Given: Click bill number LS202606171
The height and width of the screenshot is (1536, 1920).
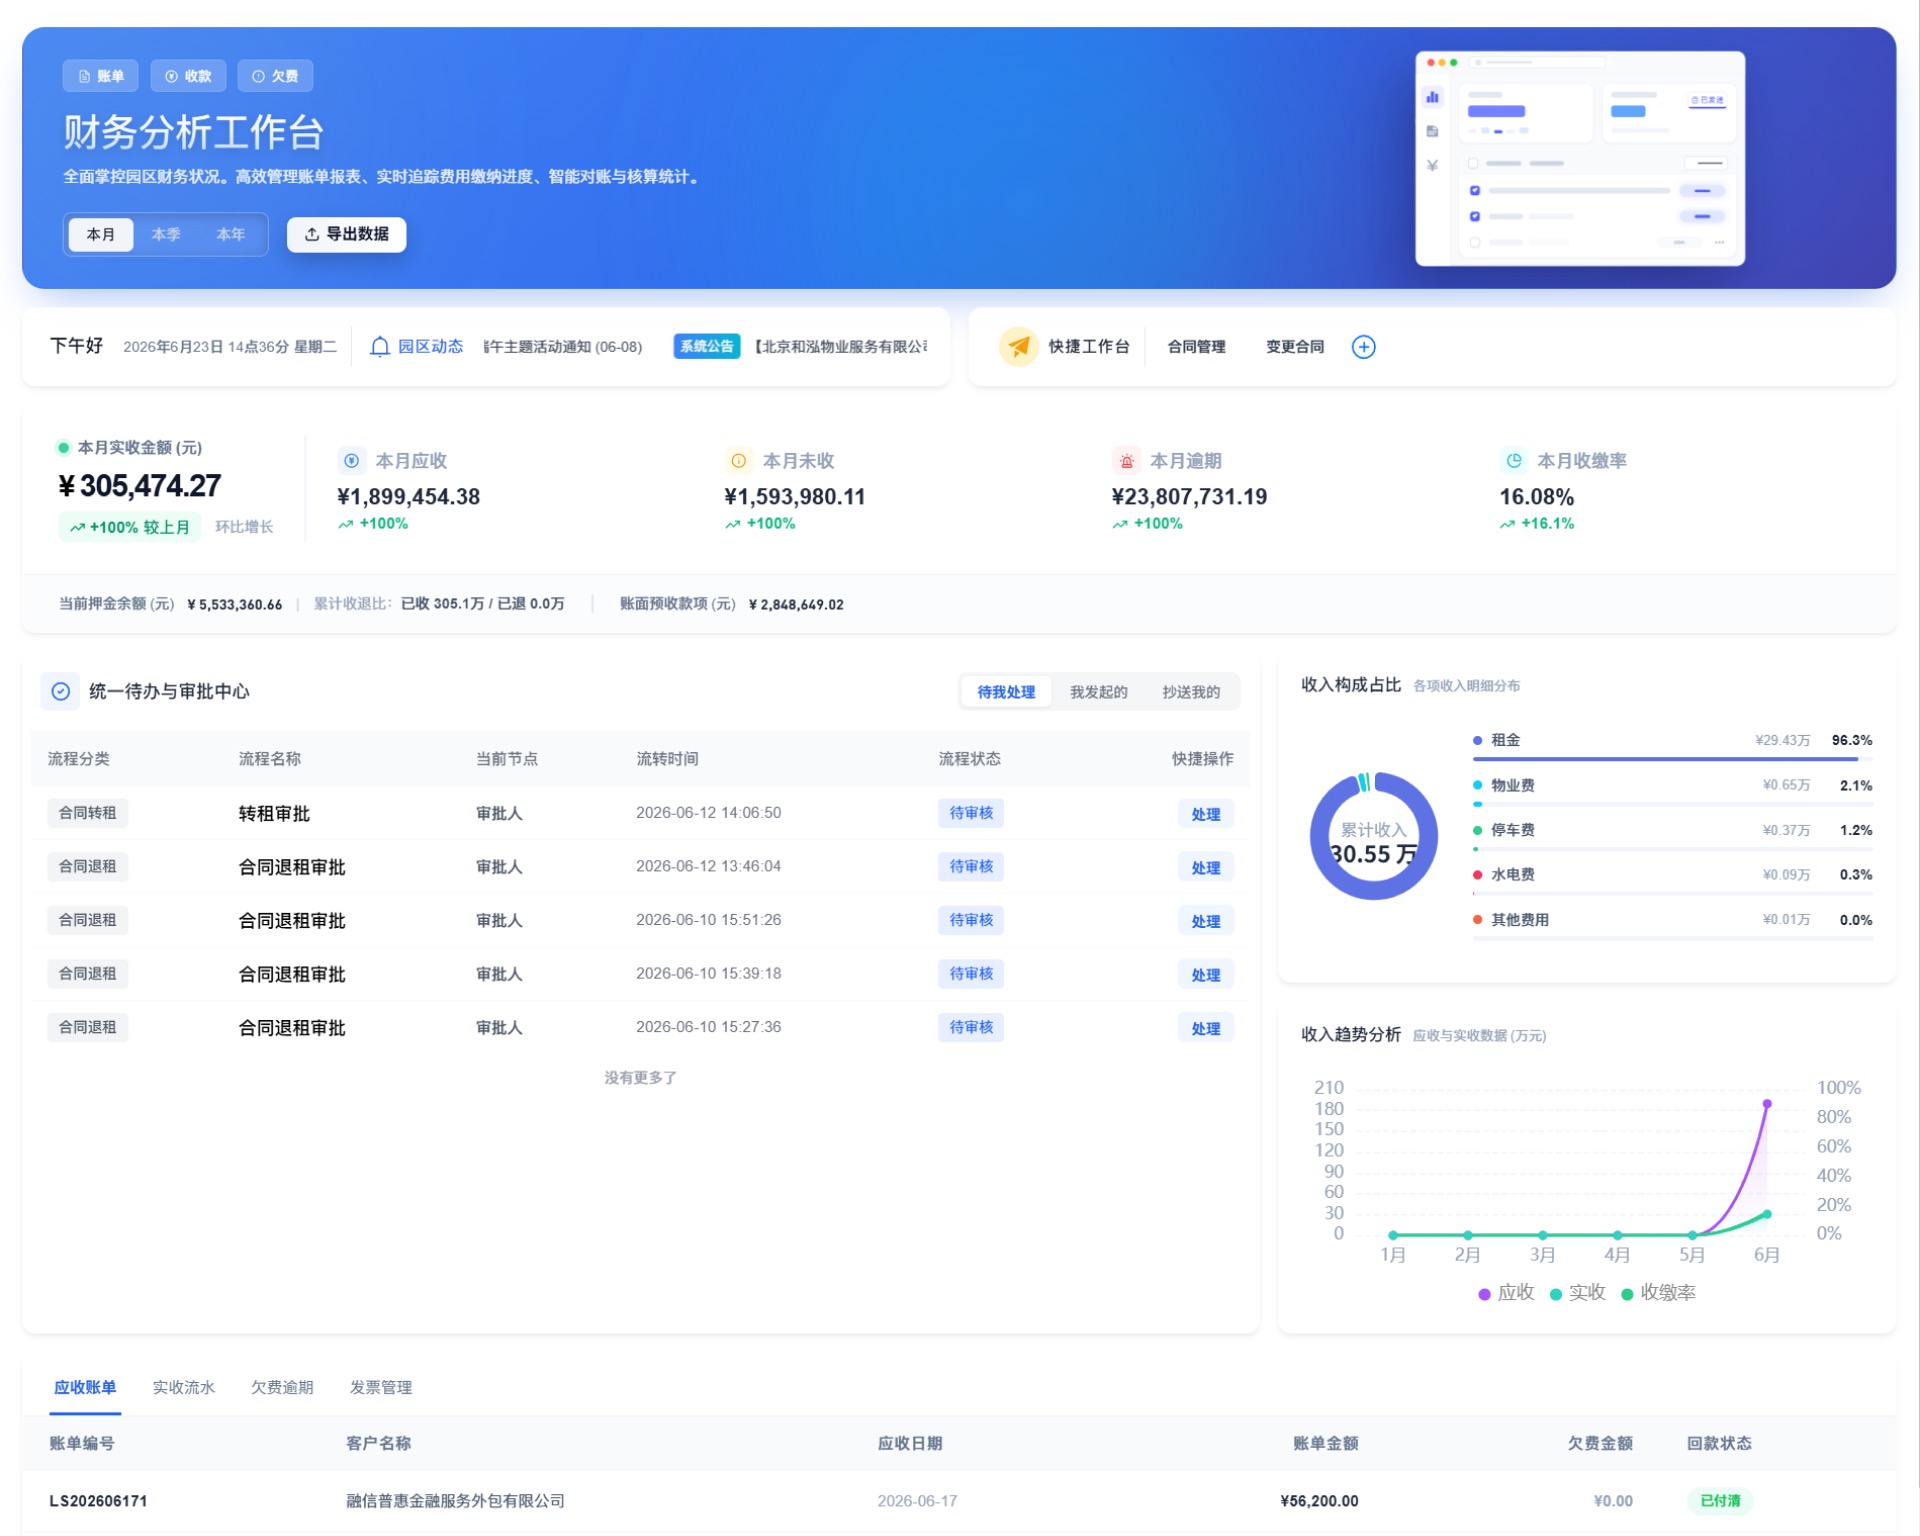Looking at the screenshot, I should point(98,1501).
